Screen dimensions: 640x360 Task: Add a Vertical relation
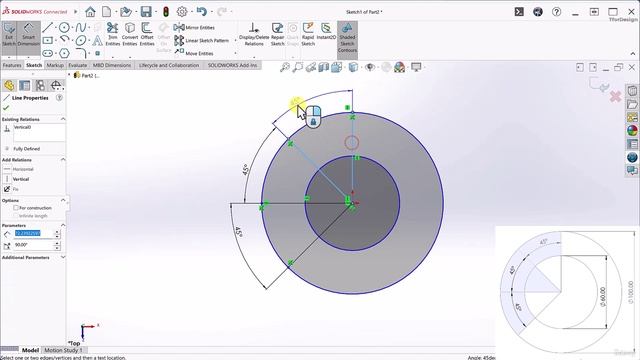tap(16, 179)
